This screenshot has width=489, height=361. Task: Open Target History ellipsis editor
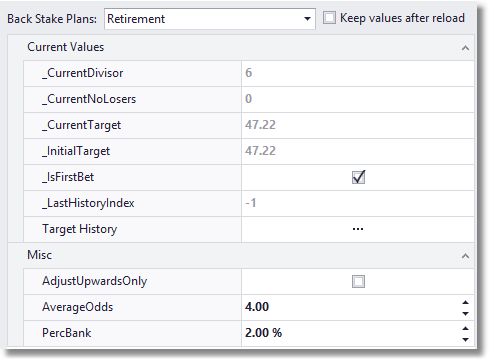coord(358,229)
